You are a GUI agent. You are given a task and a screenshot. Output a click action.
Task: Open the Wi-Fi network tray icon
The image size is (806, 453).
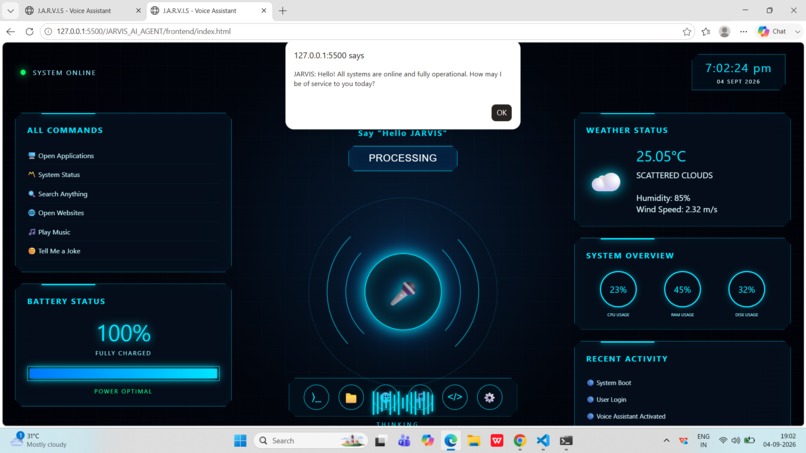click(723, 441)
